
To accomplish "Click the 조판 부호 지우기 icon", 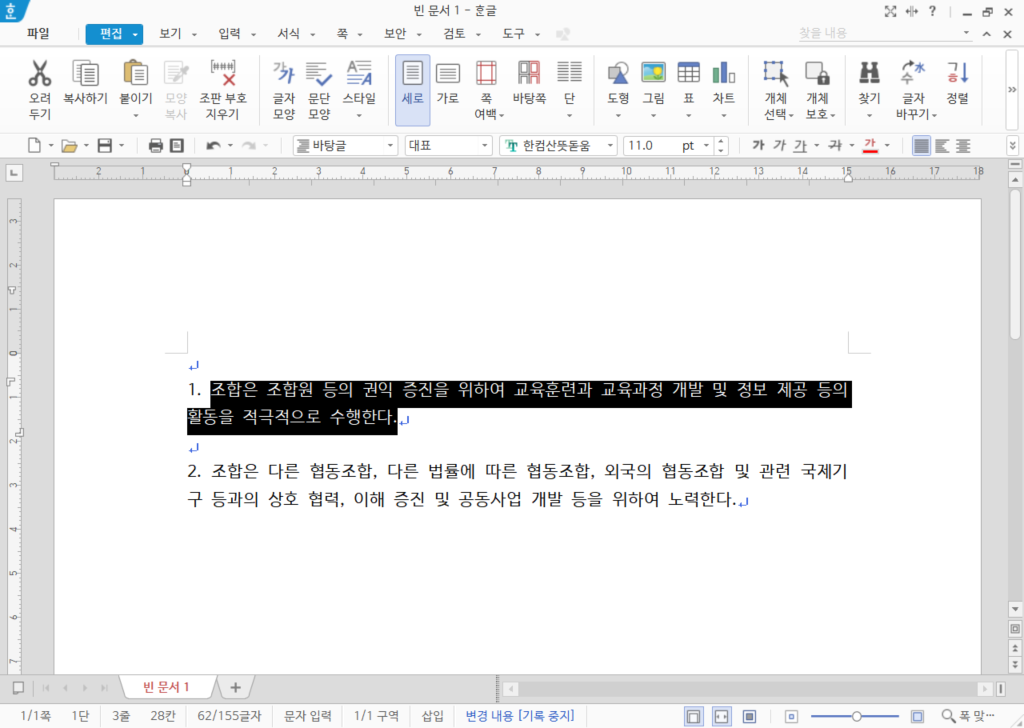I will [x=223, y=74].
